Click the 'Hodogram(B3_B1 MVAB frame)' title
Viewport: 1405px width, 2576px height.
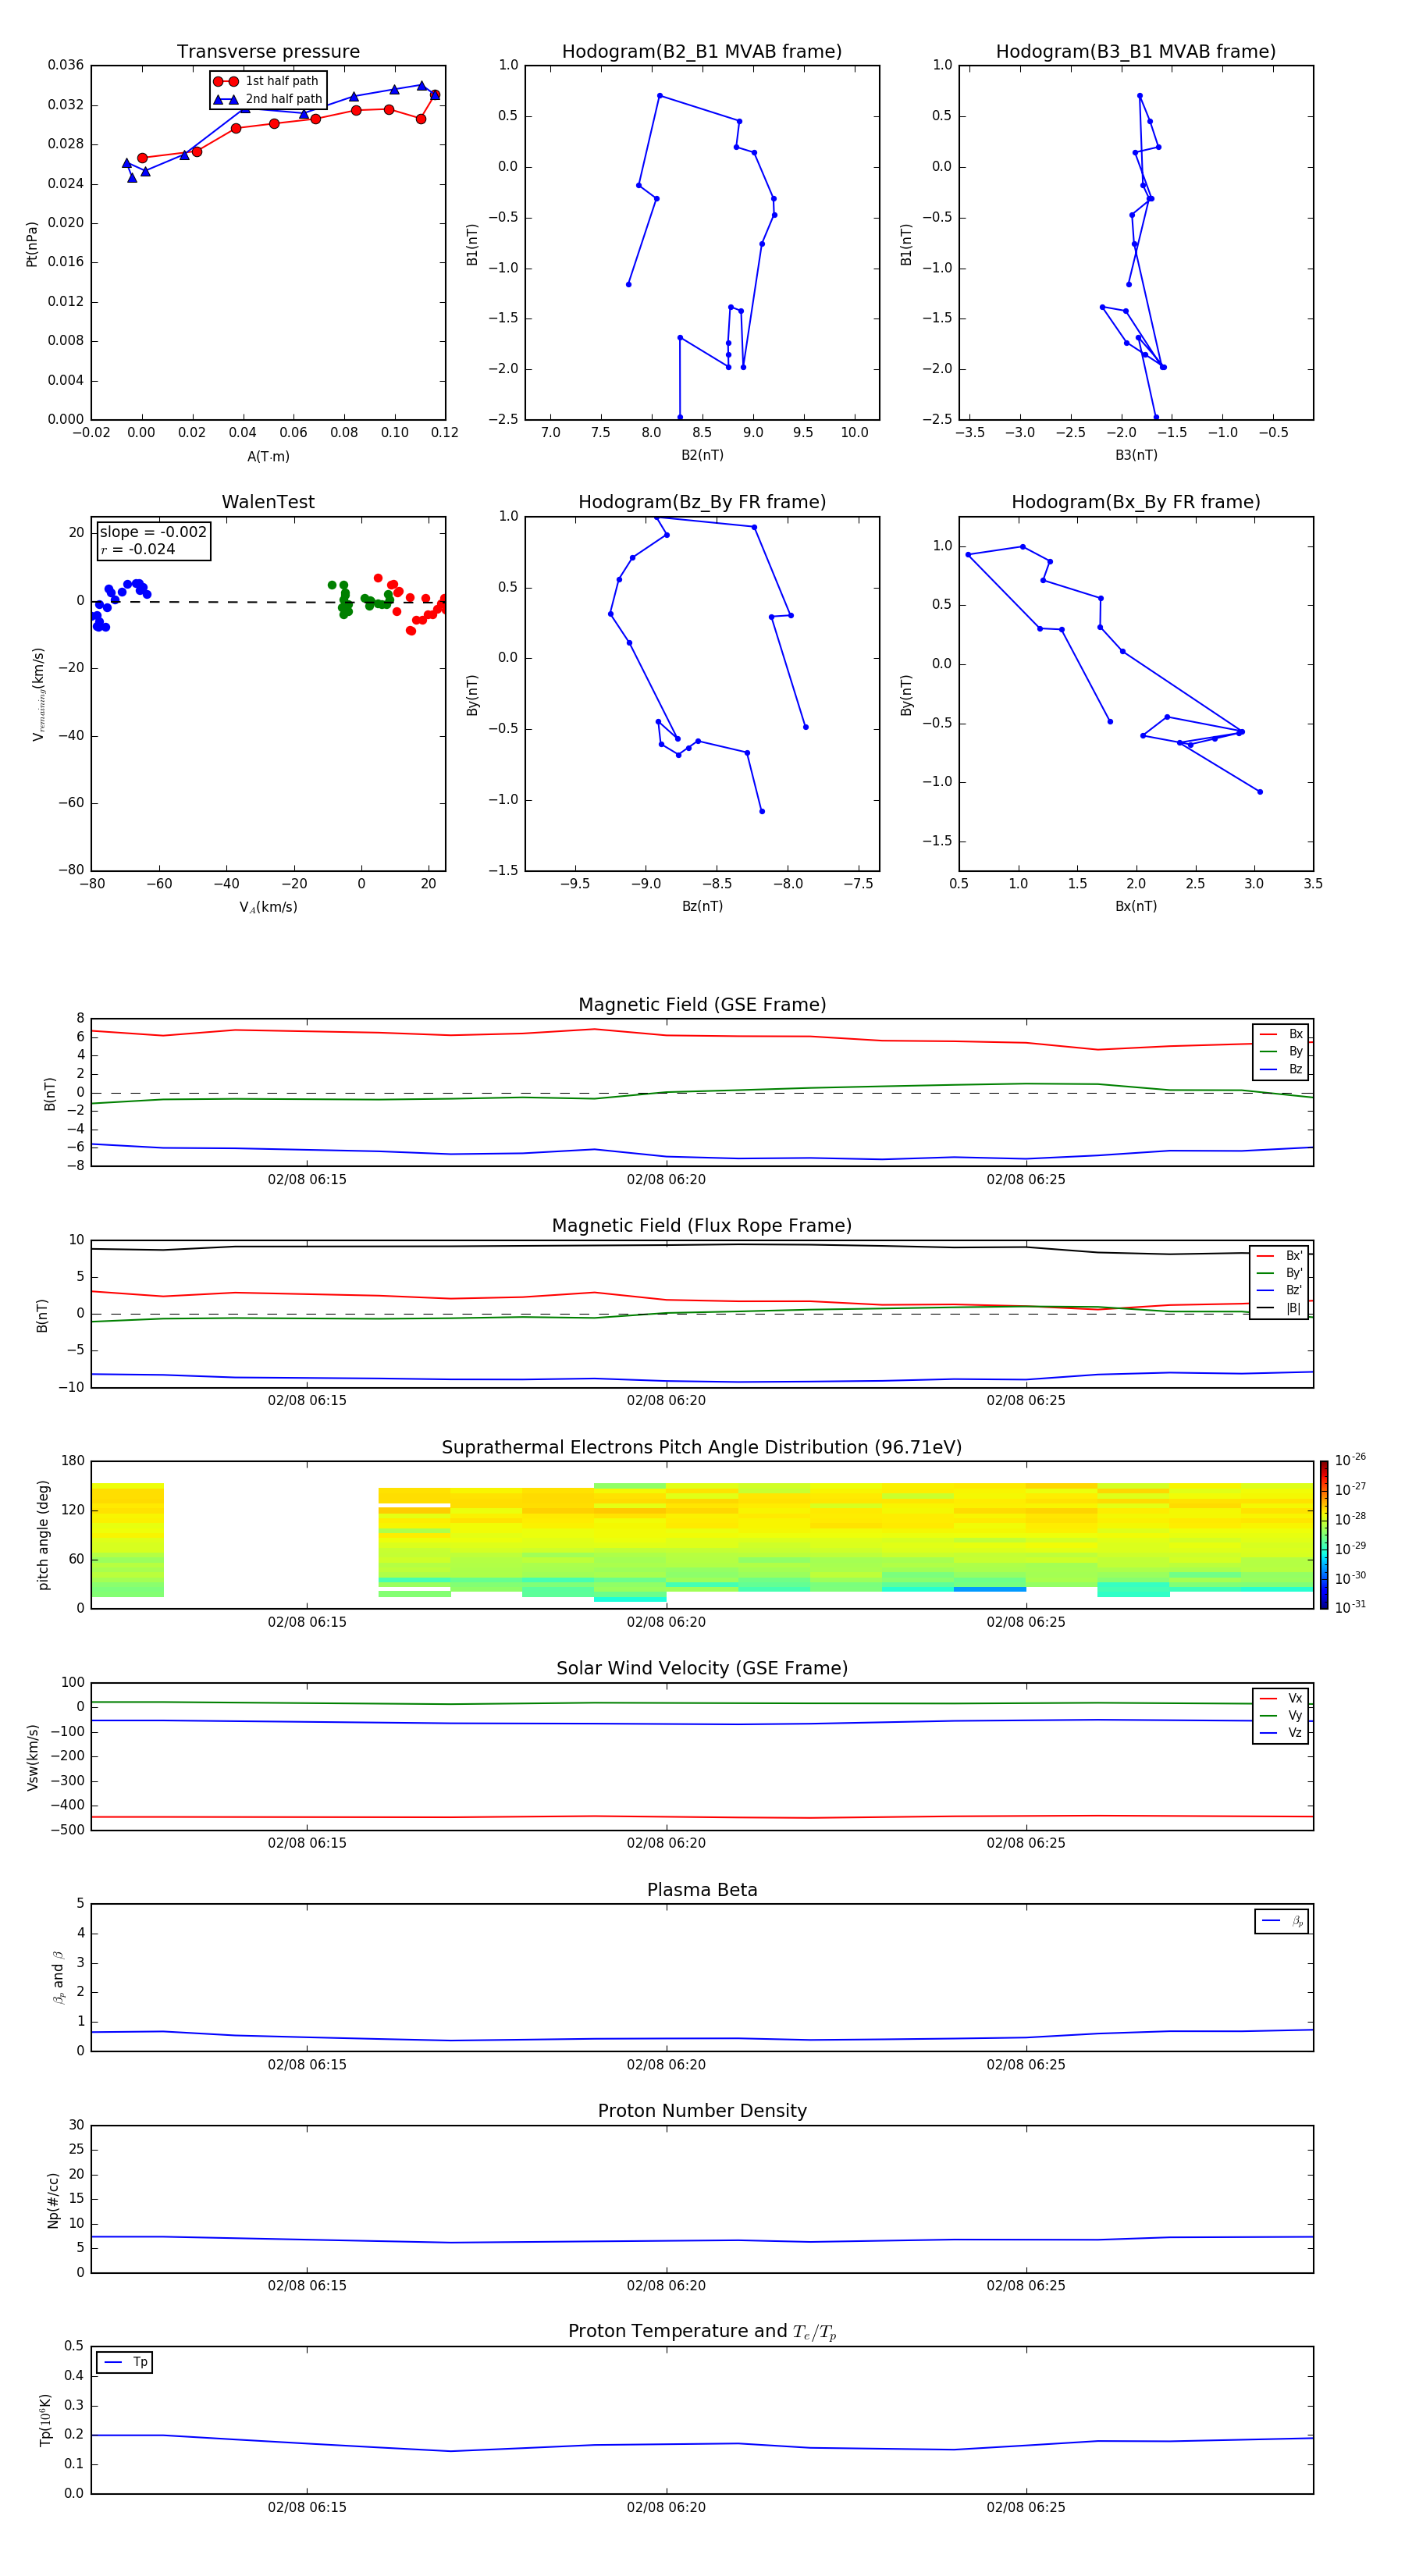[x=1136, y=51]
